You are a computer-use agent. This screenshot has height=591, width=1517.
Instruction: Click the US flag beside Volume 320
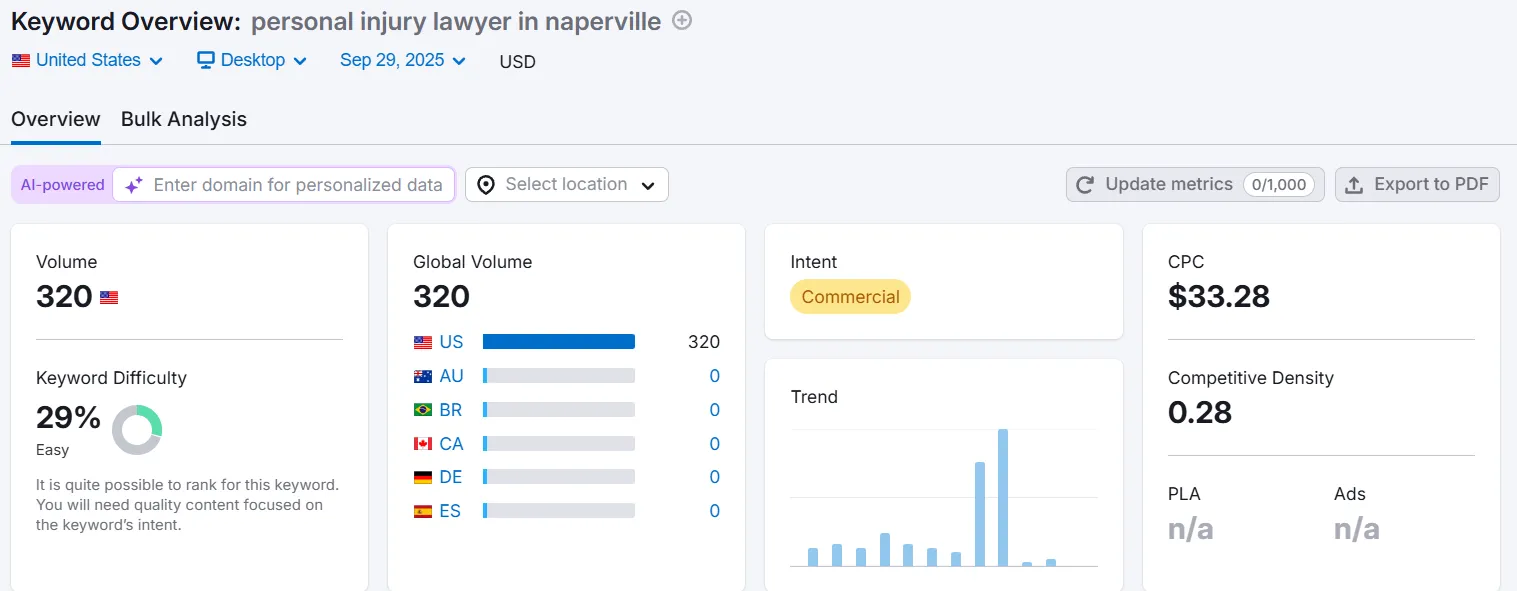[109, 297]
